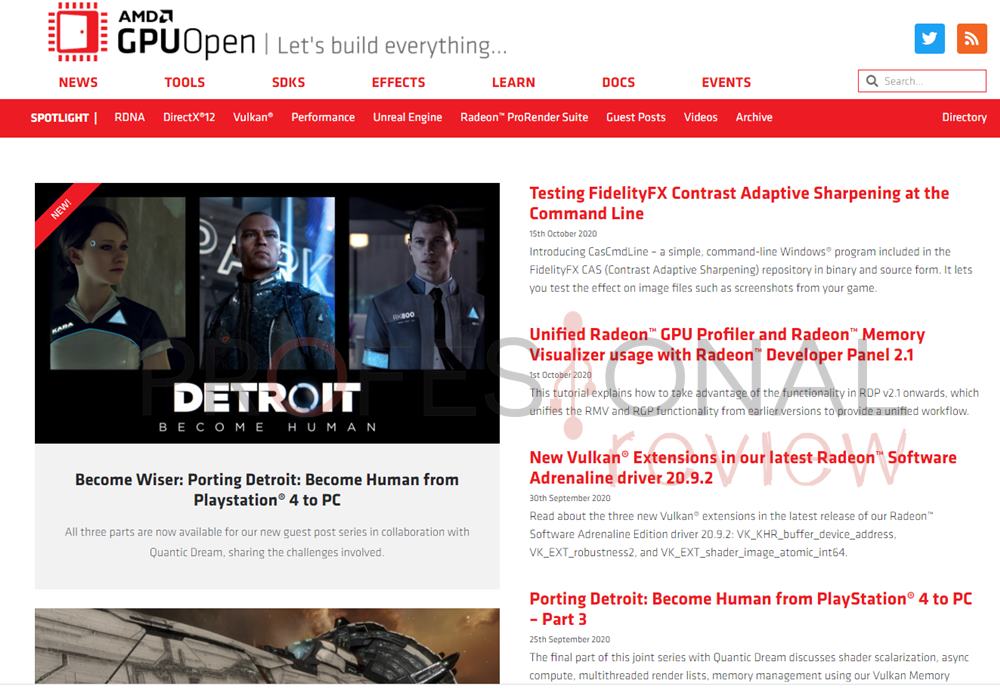Open the DOCS menu
Viewport: 1000px width, 689px height.
pyautogui.click(x=618, y=82)
